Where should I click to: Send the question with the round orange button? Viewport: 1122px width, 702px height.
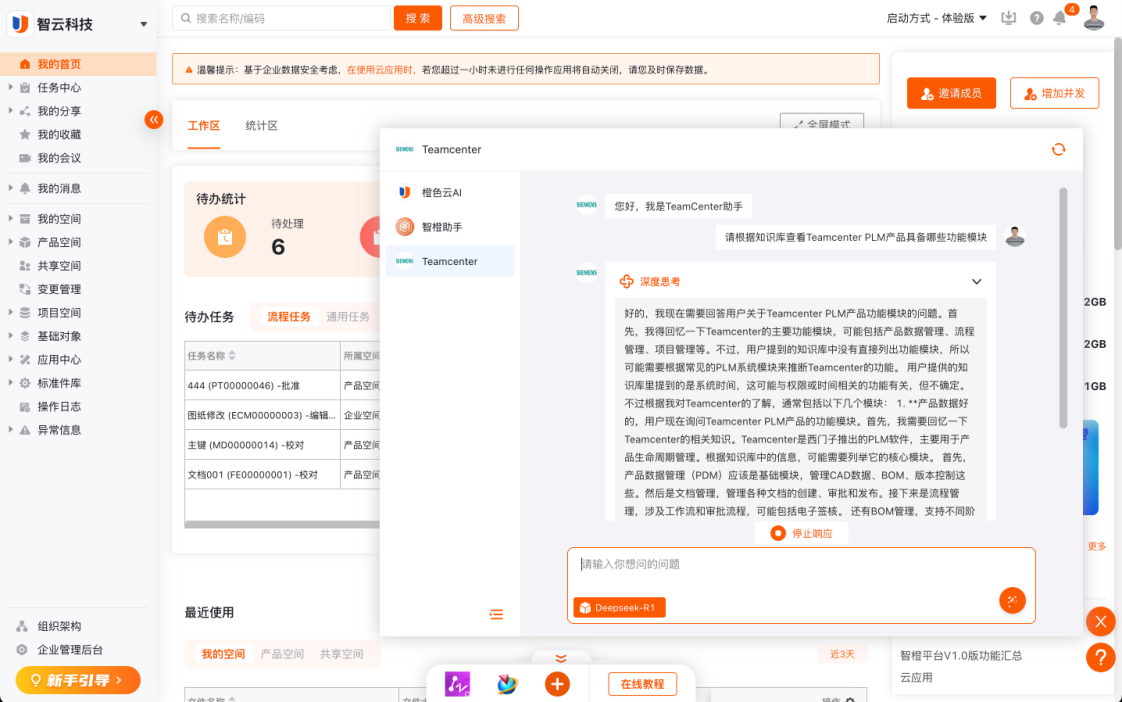[1012, 600]
